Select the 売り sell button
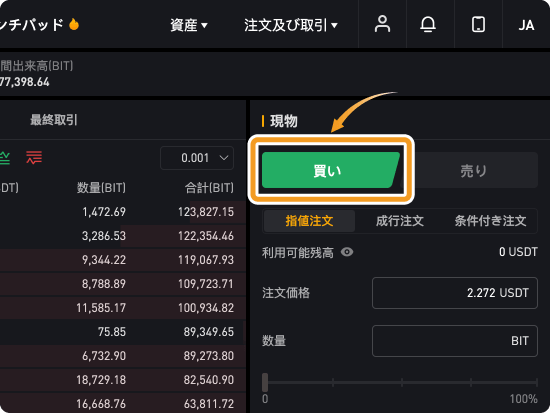The image size is (550, 413). pos(473,170)
